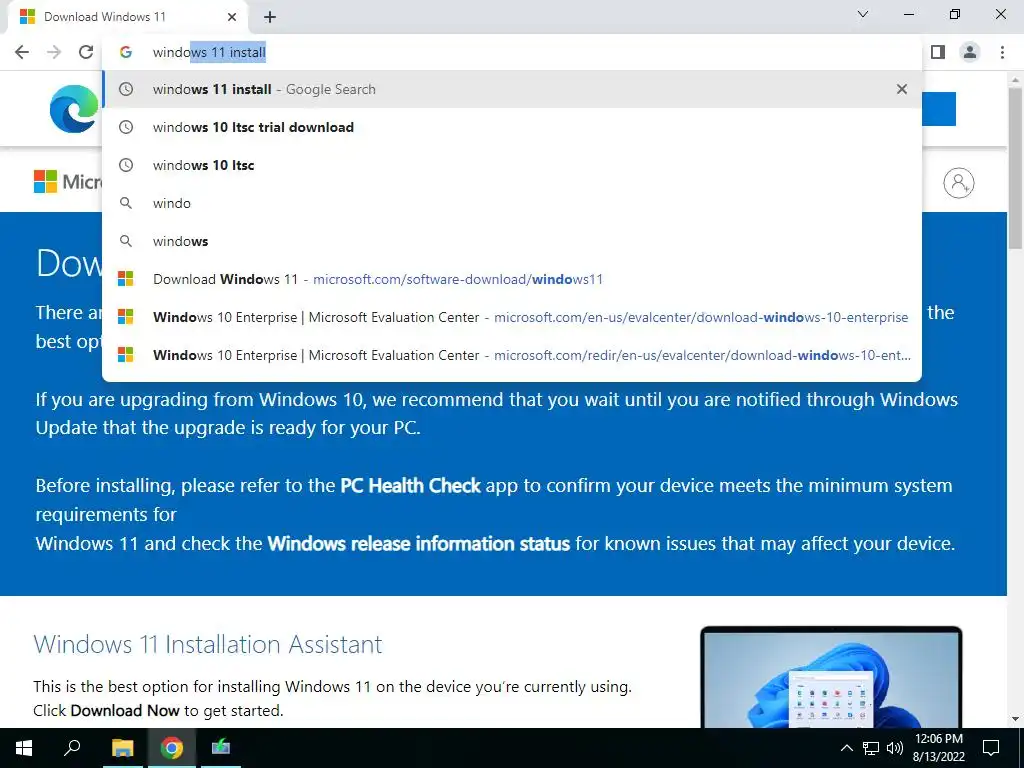Open the notification center icon
Image resolution: width=1024 pixels, height=768 pixels.
click(991, 748)
